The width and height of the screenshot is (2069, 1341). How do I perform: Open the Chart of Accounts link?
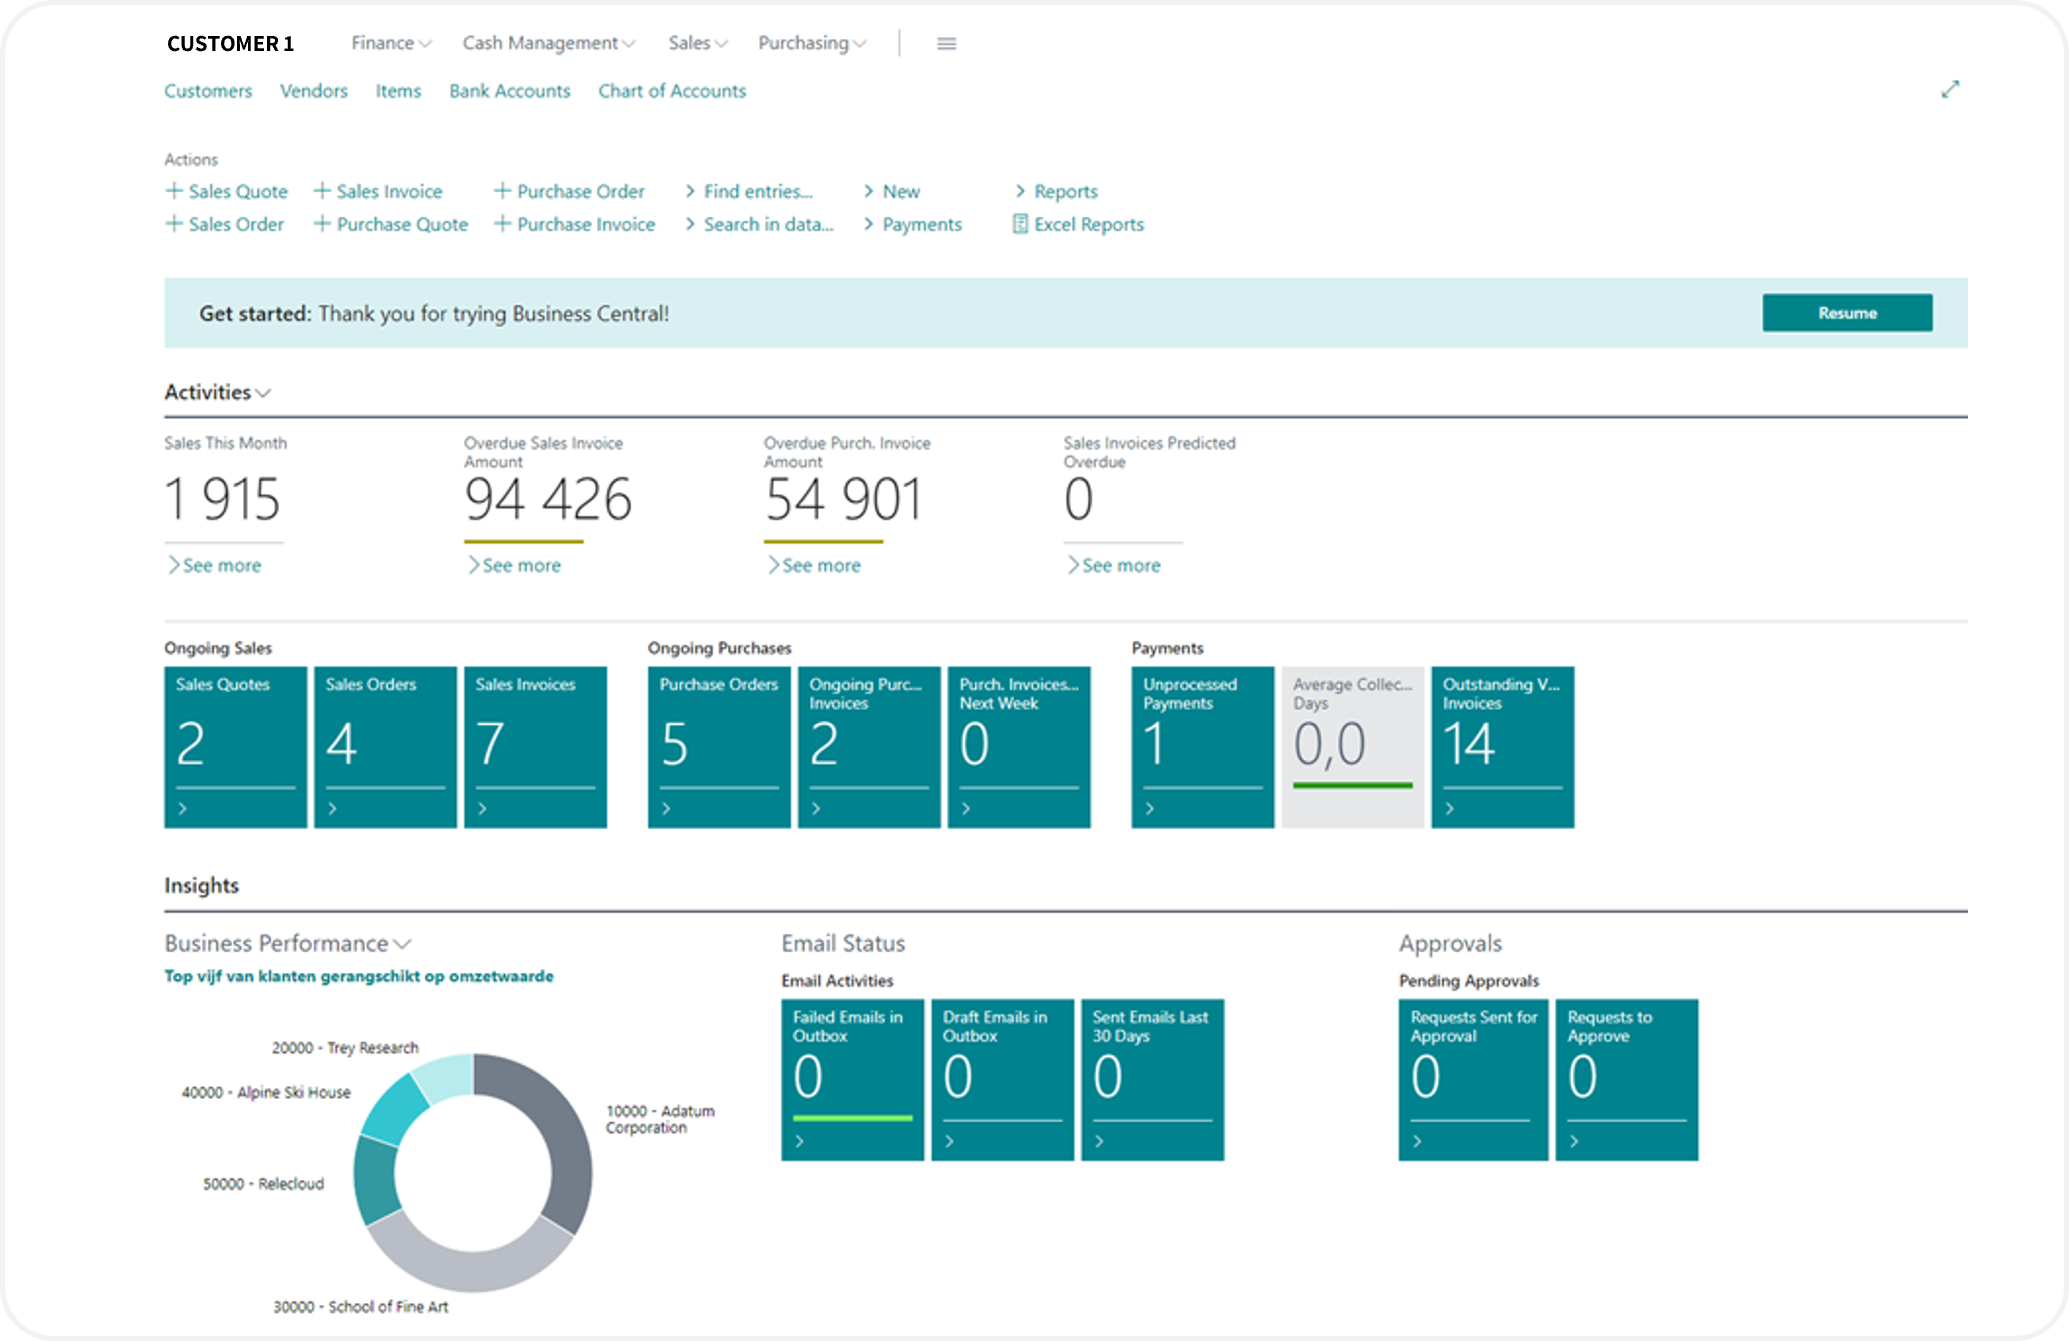[x=672, y=91]
